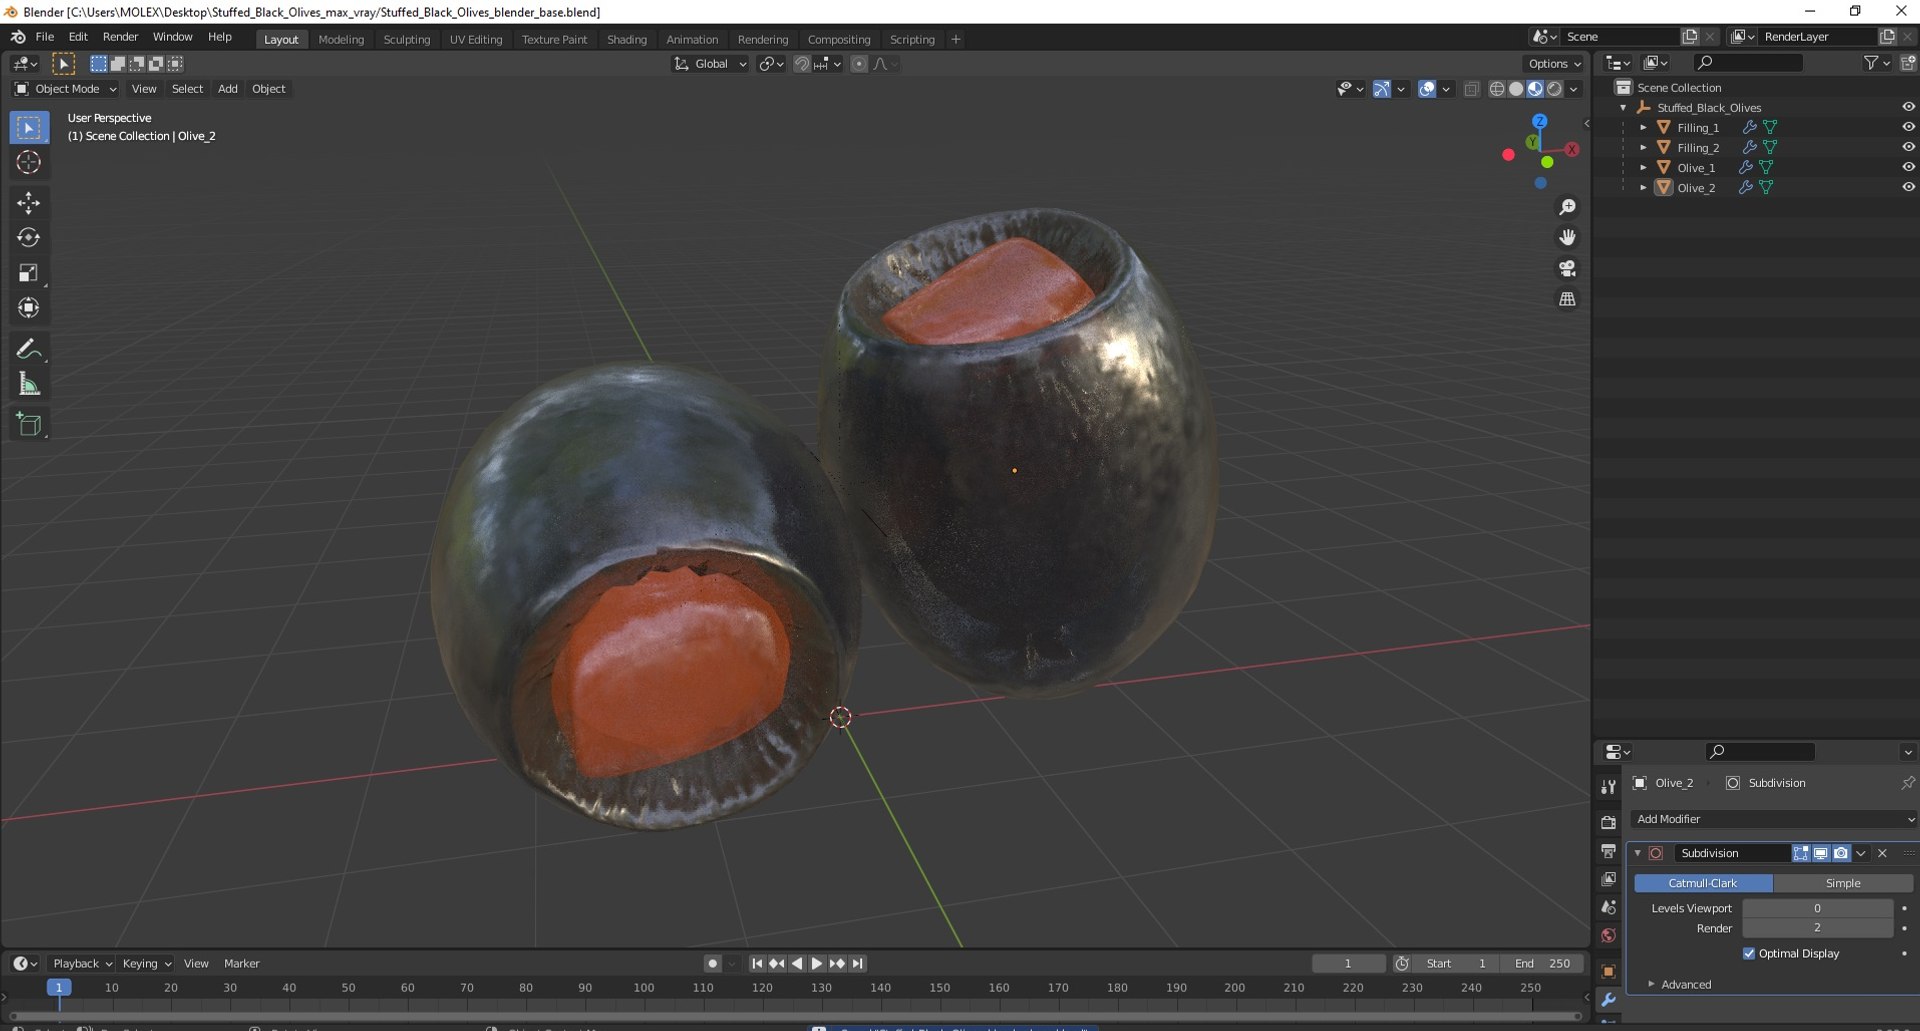This screenshot has height=1031, width=1920.
Task: Select Simple subdivision type
Action: [x=1843, y=884]
